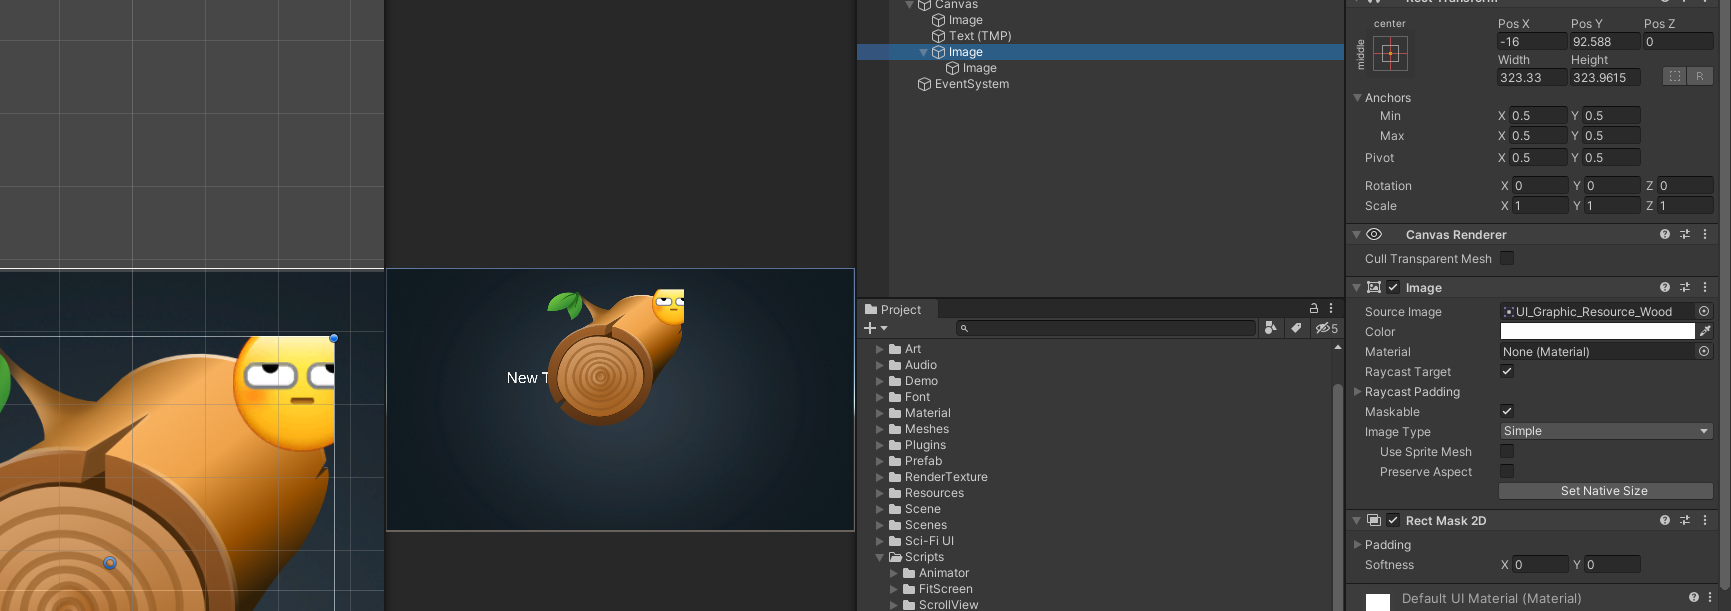Open object picker for Source Image
The height and width of the screenshot is (611, 1731).
pos(1704,311)
